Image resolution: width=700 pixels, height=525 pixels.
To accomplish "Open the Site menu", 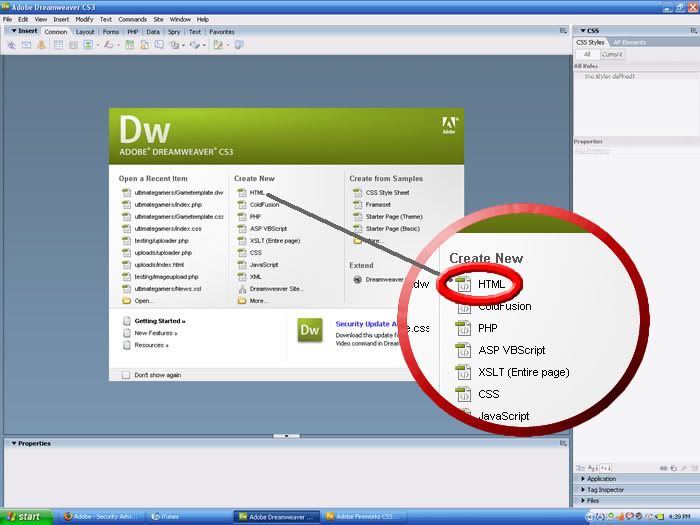I will (x=158, y=20).
